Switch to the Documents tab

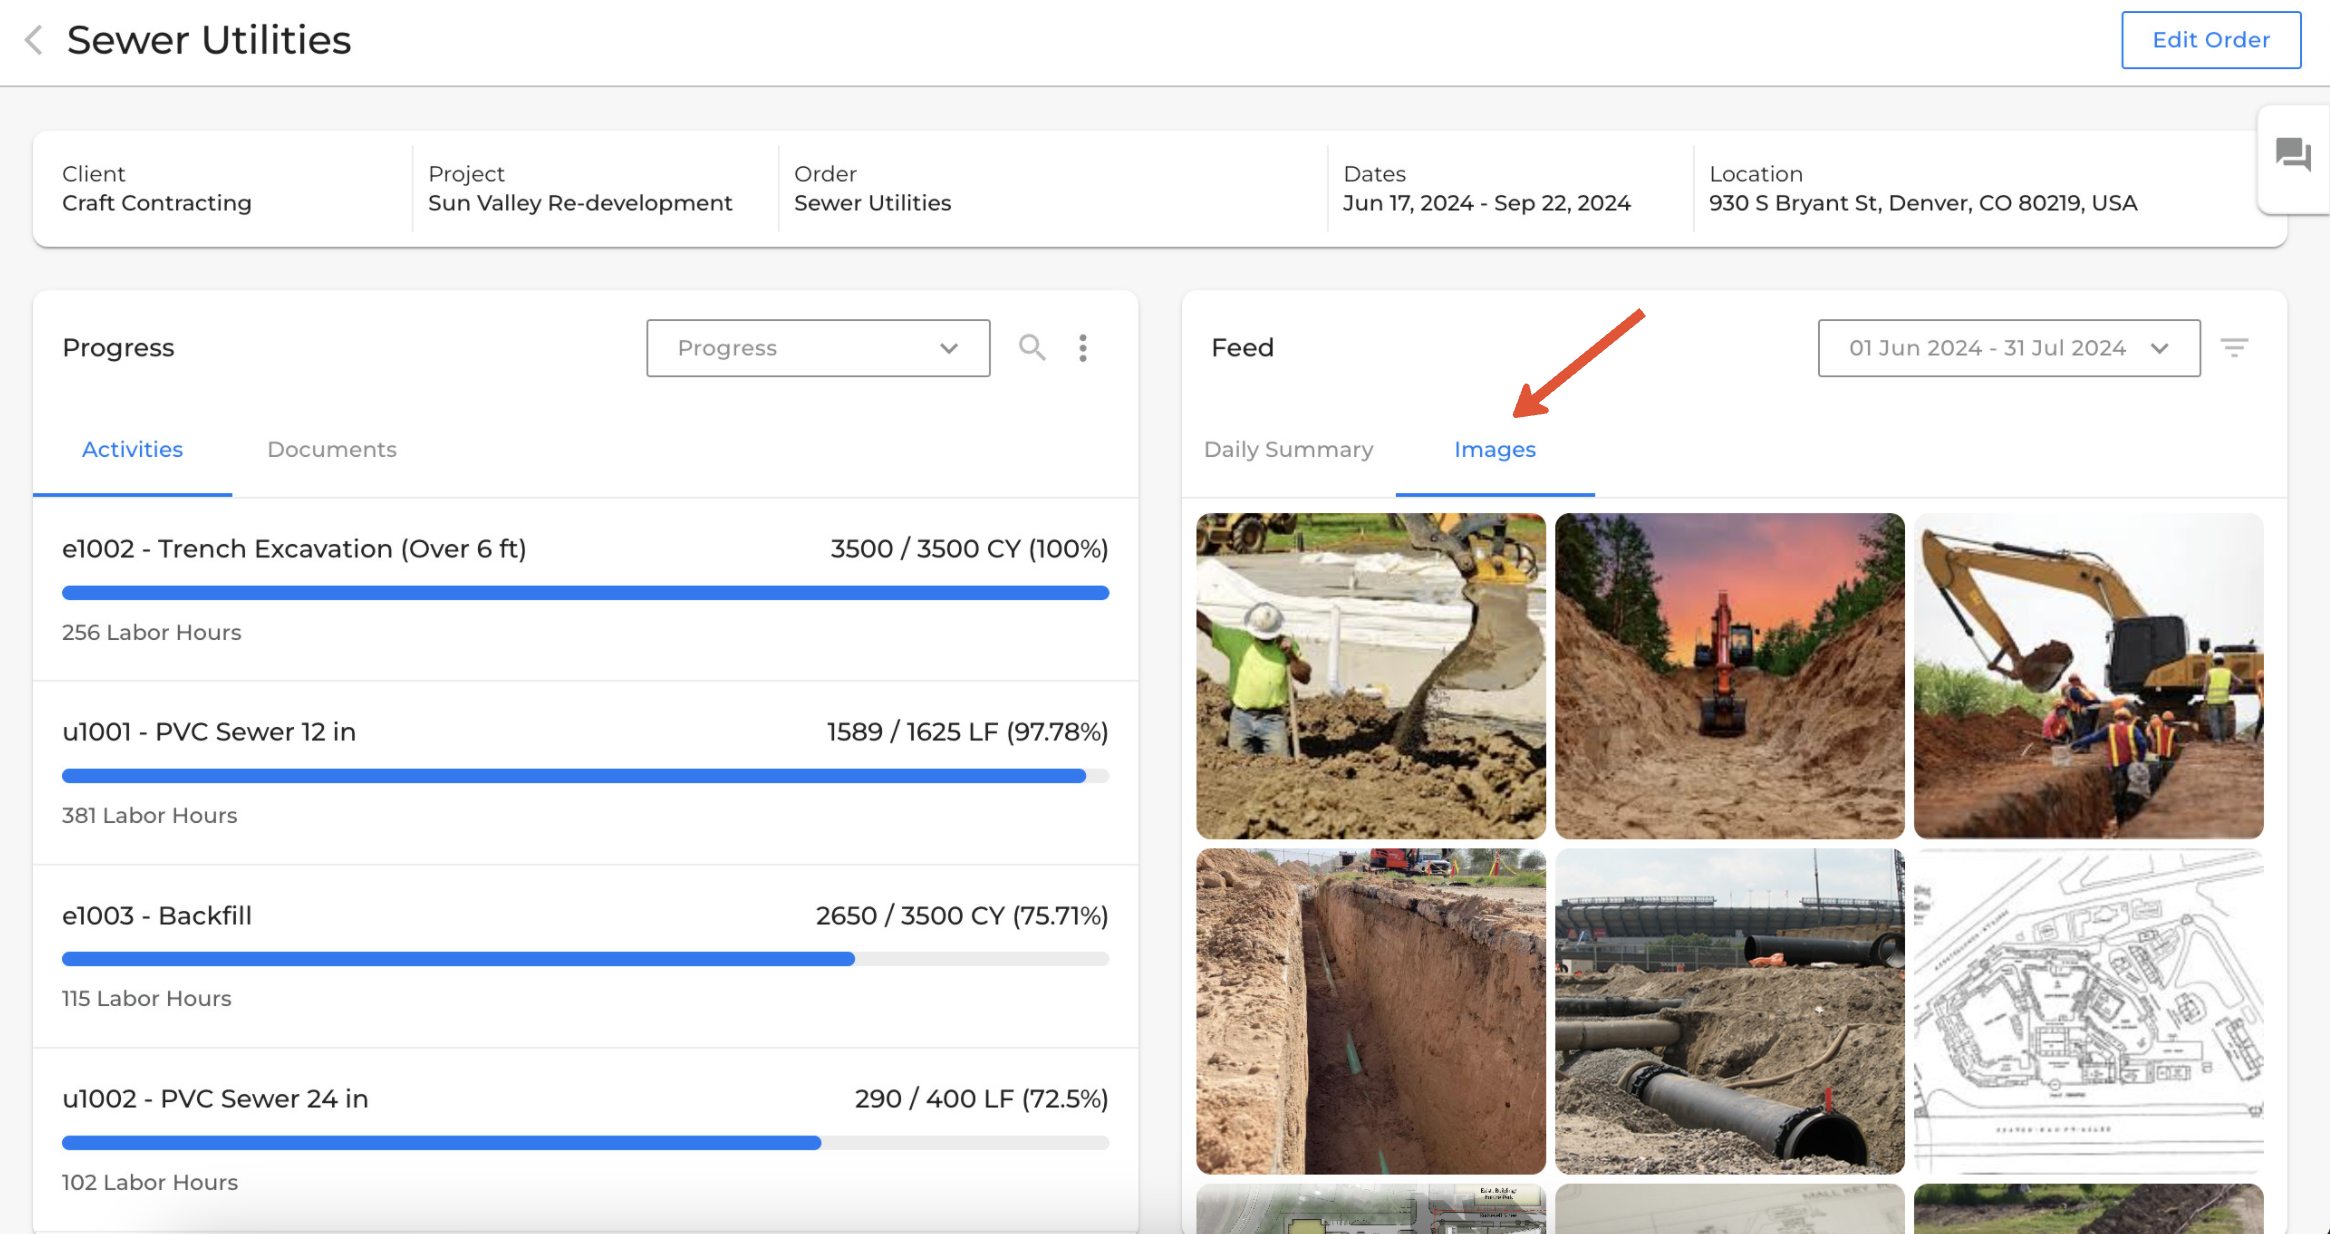tap(331, 450)
